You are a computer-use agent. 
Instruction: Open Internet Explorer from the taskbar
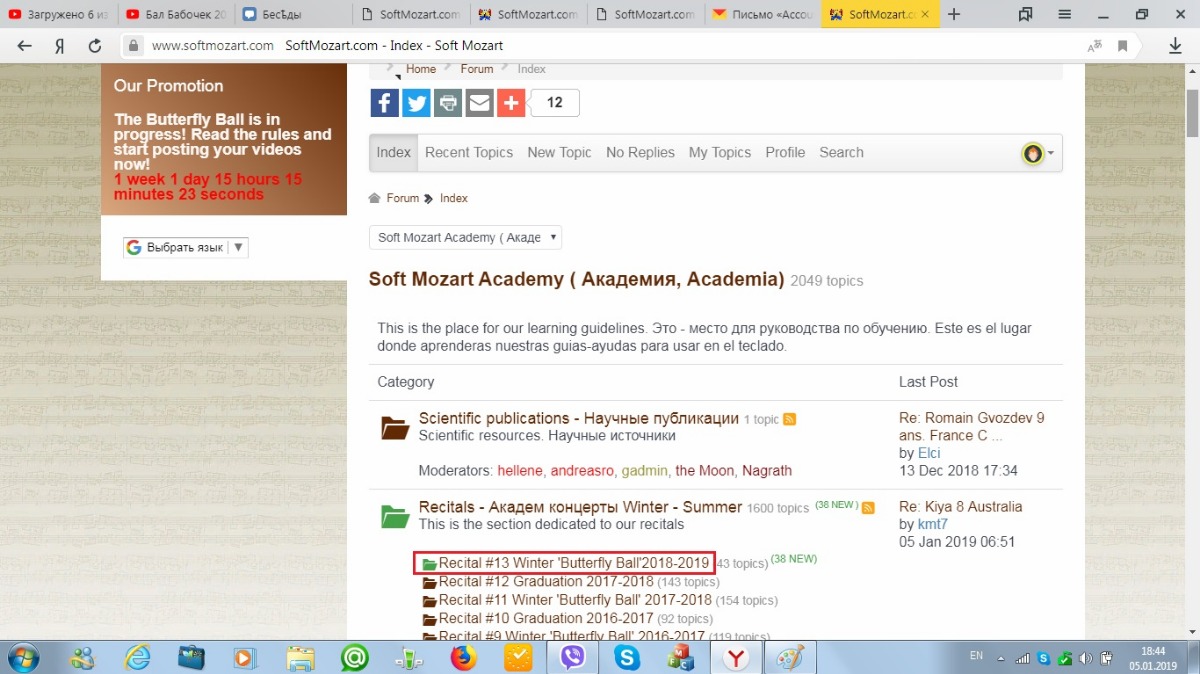tap(137, 657)
